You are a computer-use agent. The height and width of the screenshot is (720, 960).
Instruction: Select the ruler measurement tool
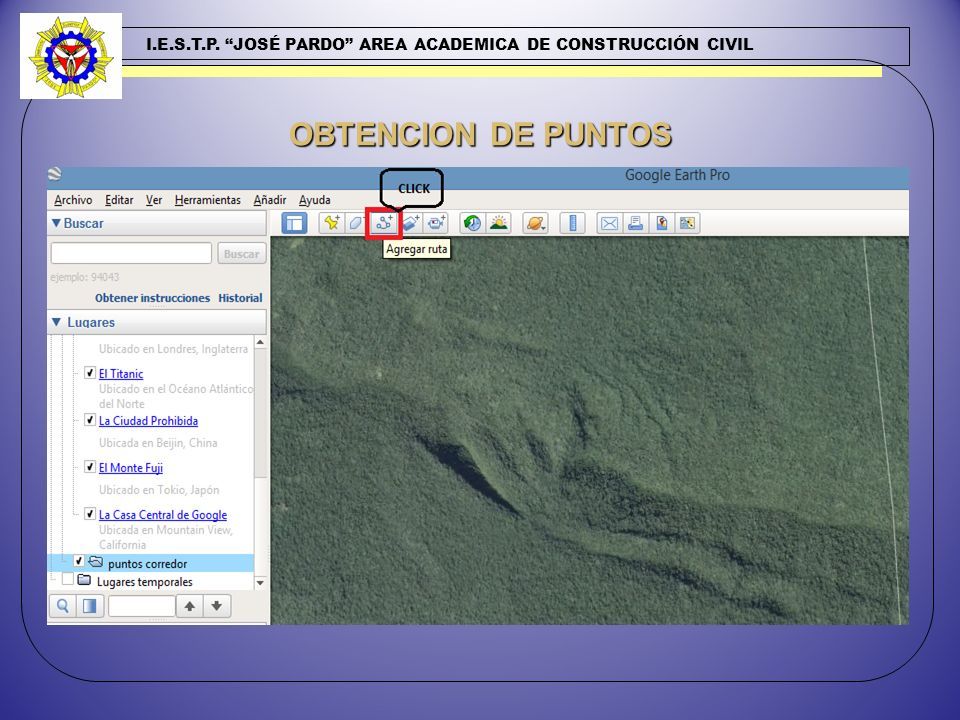pos(572,223)
